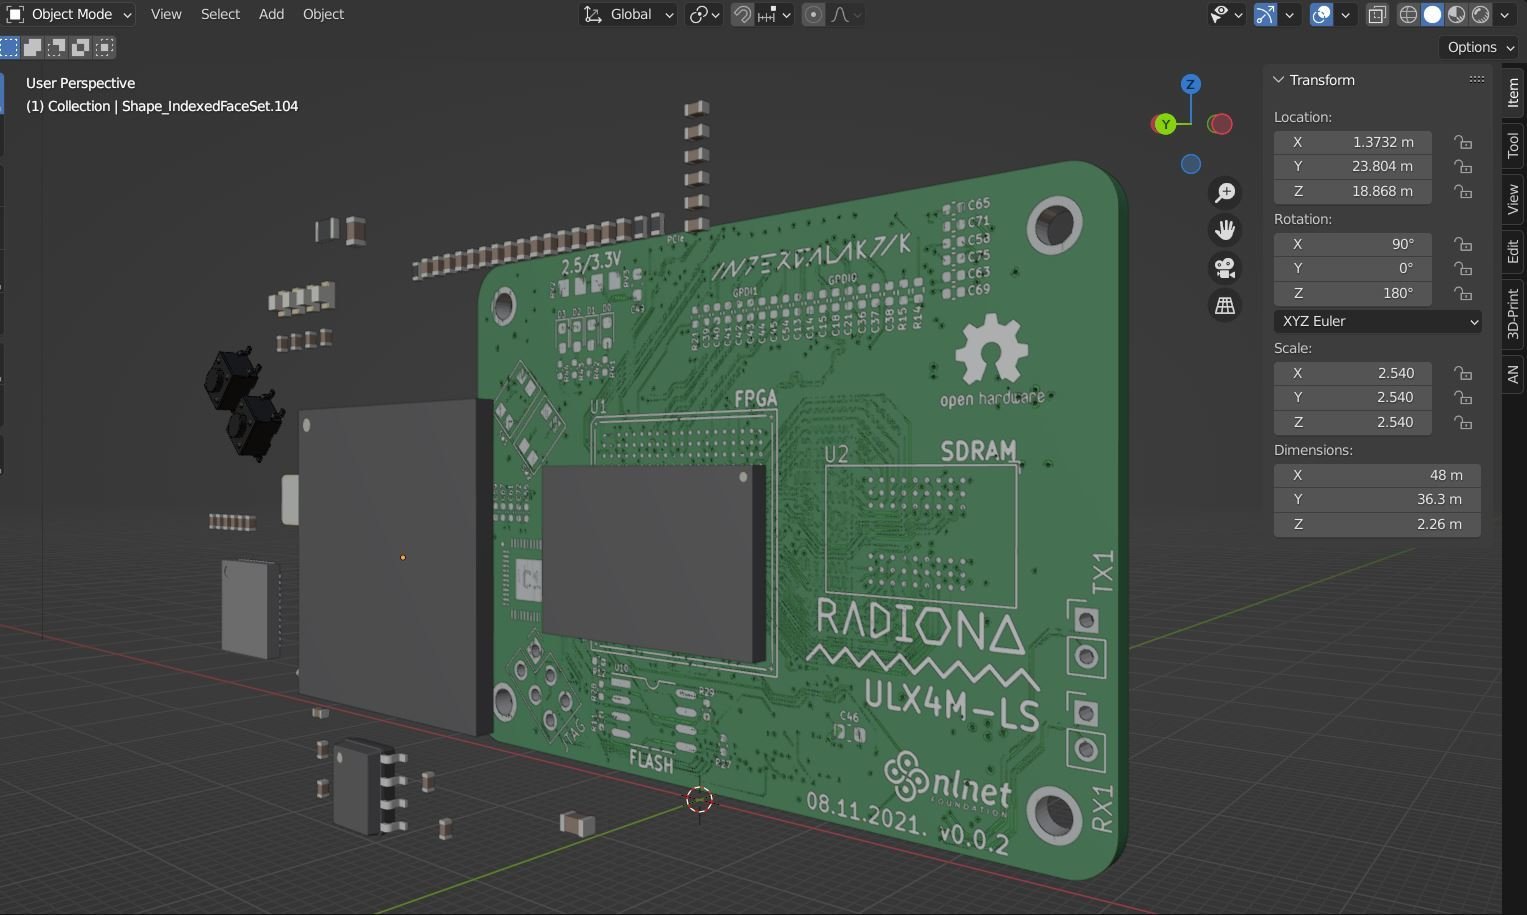Image resolution: width=1527 pixels, height=915 pixels.
Task: Click the Transform panel drag grip
Action: pyautogui.click(x=1477, y=80)
